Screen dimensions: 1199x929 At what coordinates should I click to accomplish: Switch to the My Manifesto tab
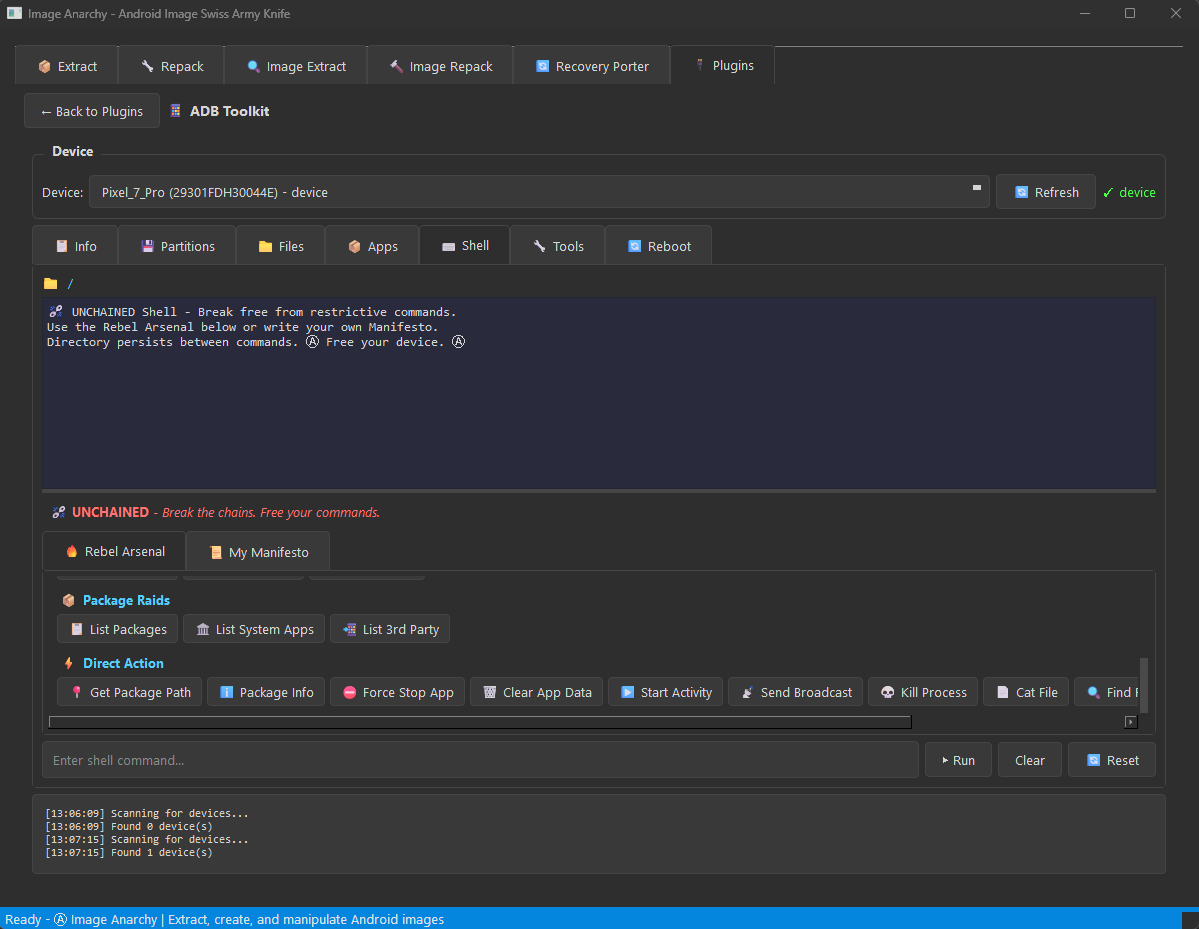click(257, 551)
